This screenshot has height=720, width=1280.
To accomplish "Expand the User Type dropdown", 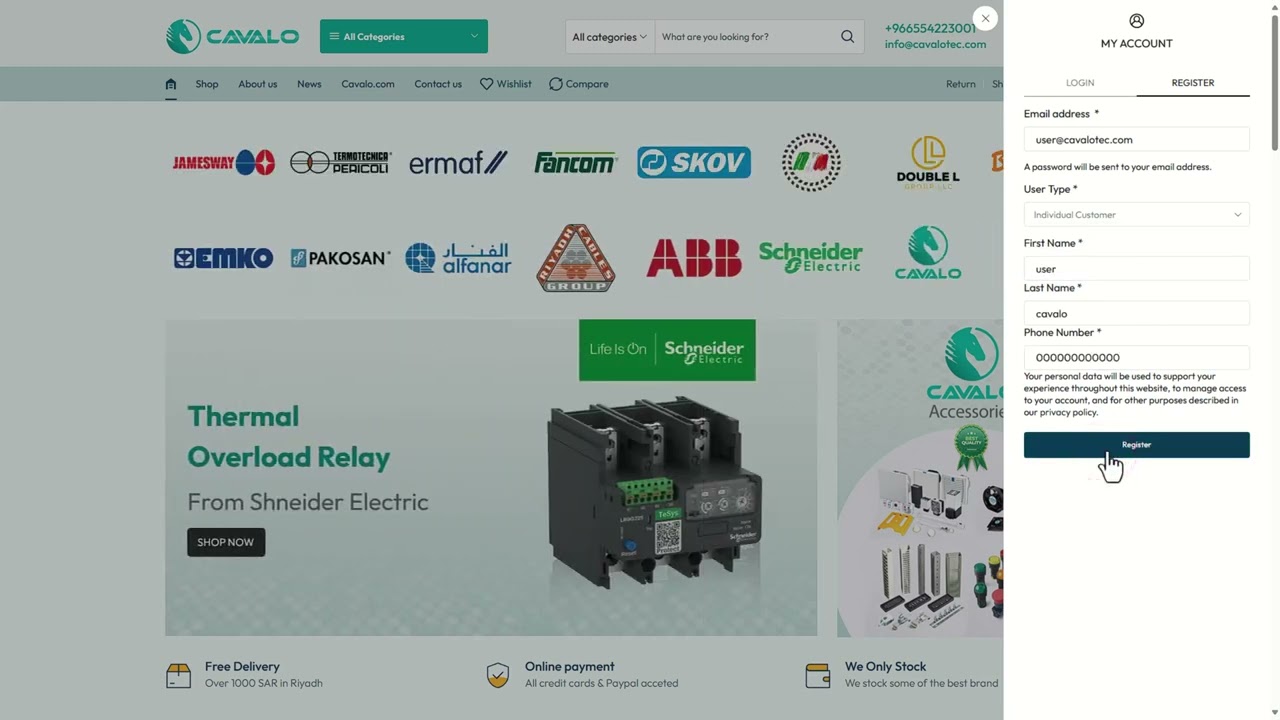I will (1137, 215).
